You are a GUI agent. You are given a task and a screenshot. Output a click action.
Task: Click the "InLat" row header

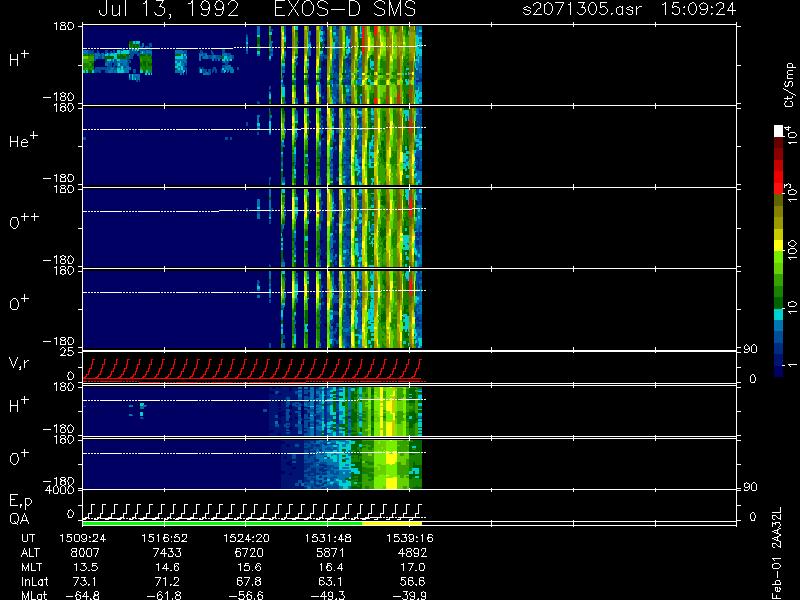(x=34, y=582)
